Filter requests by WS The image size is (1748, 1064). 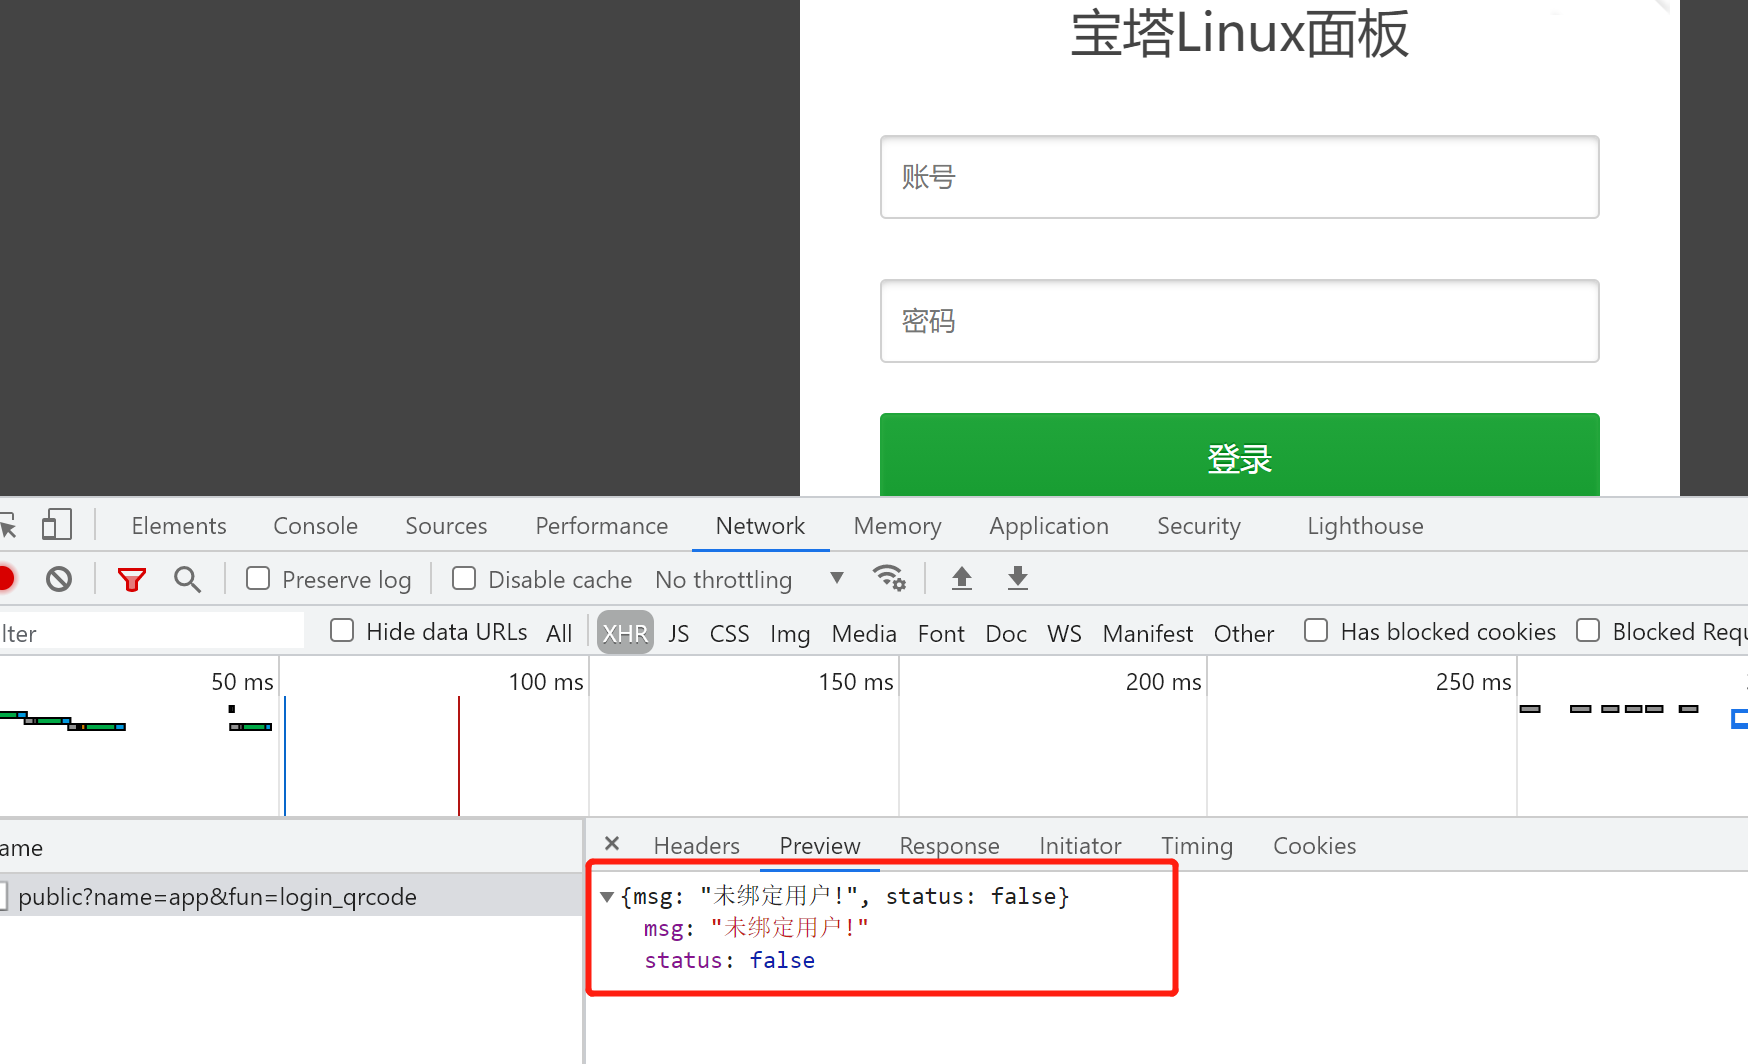pos(1064,633)
